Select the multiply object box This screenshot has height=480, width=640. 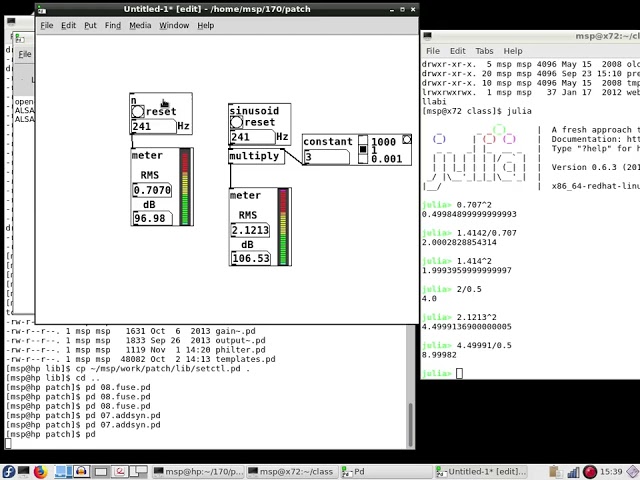(x=256, y=156)
